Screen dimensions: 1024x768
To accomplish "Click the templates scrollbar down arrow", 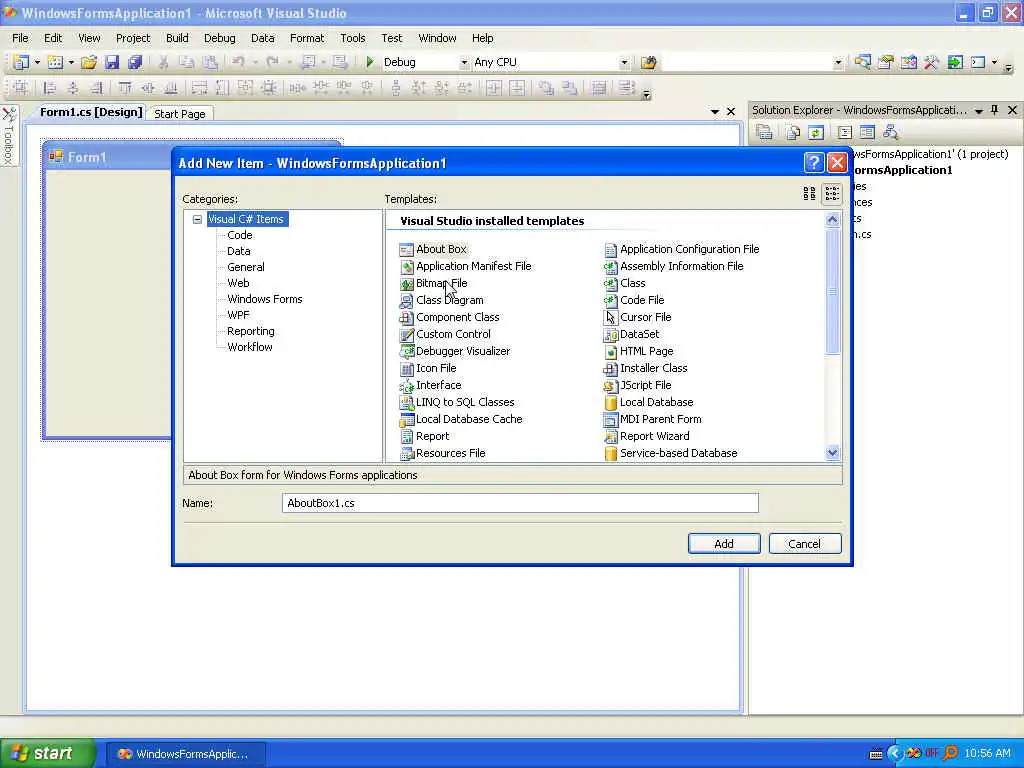I will point(832,452).
